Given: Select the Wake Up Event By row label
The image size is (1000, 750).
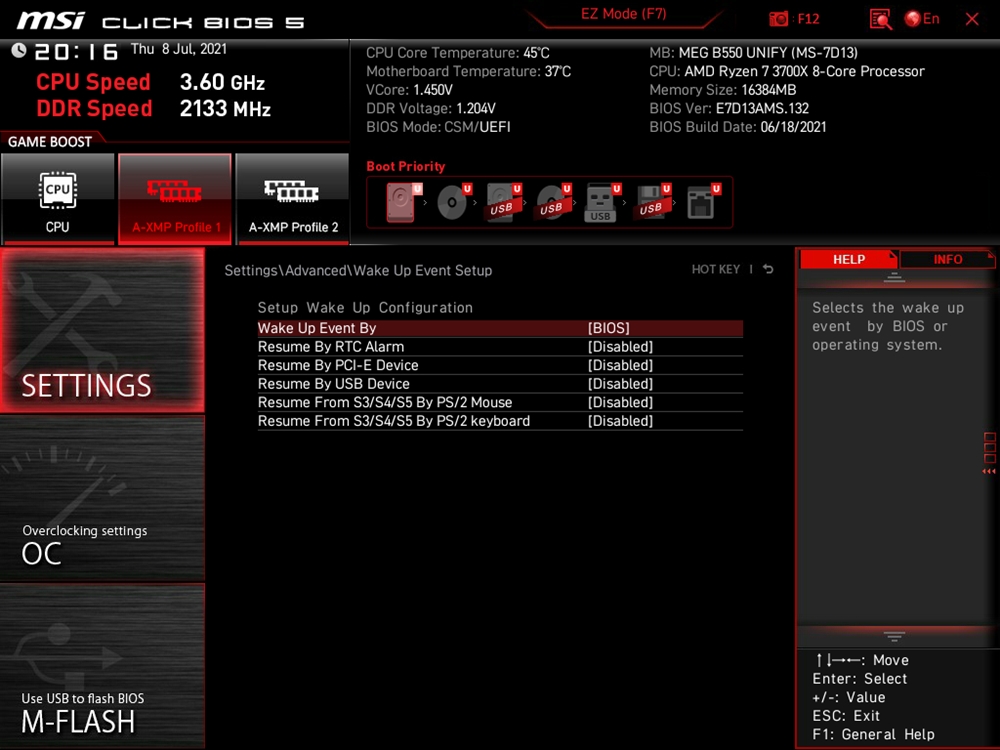Looking at the screenshot, I should tap(317, 328).
